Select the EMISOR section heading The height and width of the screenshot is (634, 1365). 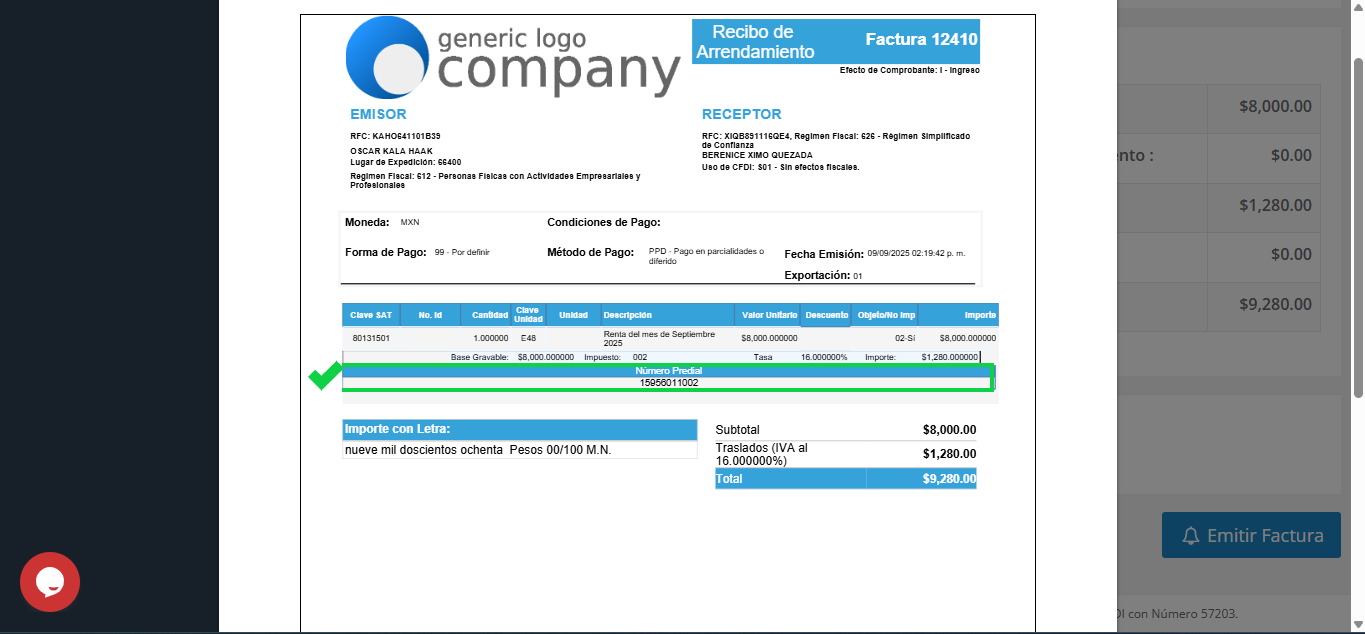pyautogui.click(x=378, y=114)
